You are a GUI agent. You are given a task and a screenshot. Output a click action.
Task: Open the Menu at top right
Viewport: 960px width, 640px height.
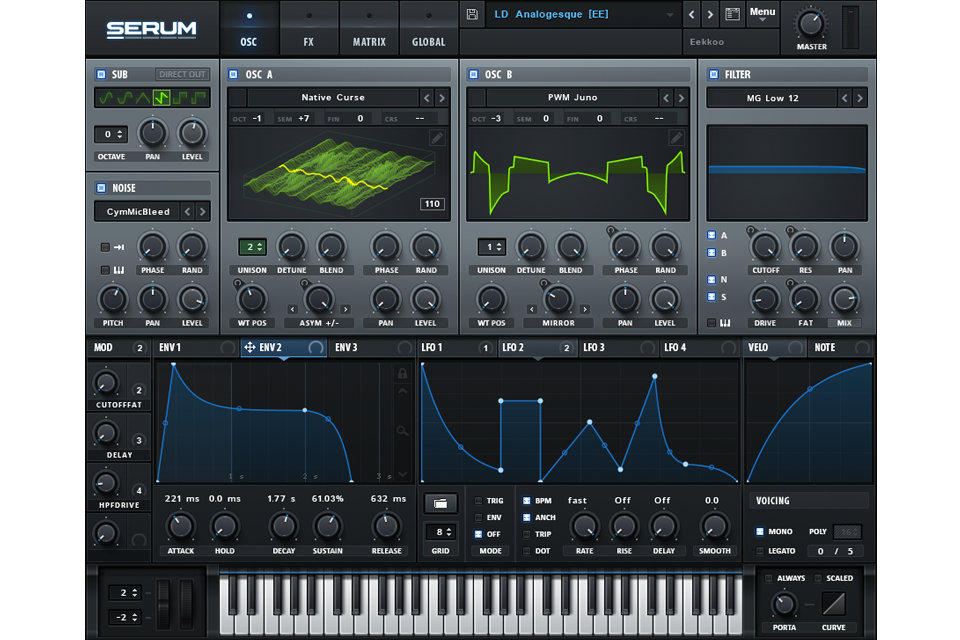763,12
